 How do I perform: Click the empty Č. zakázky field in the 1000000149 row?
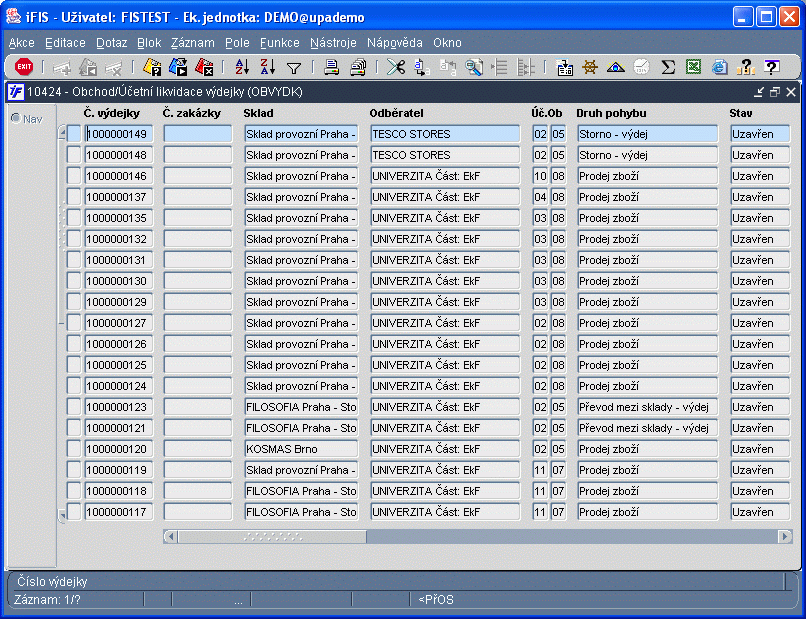point(198,134)
